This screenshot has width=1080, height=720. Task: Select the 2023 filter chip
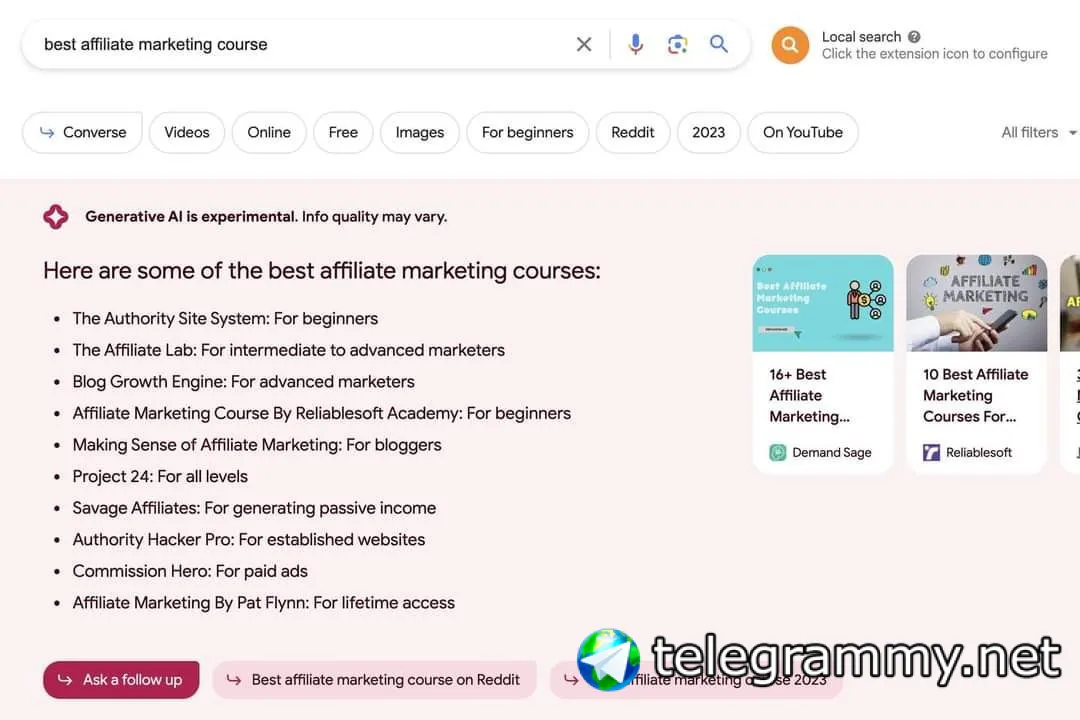tap(709, 132)
